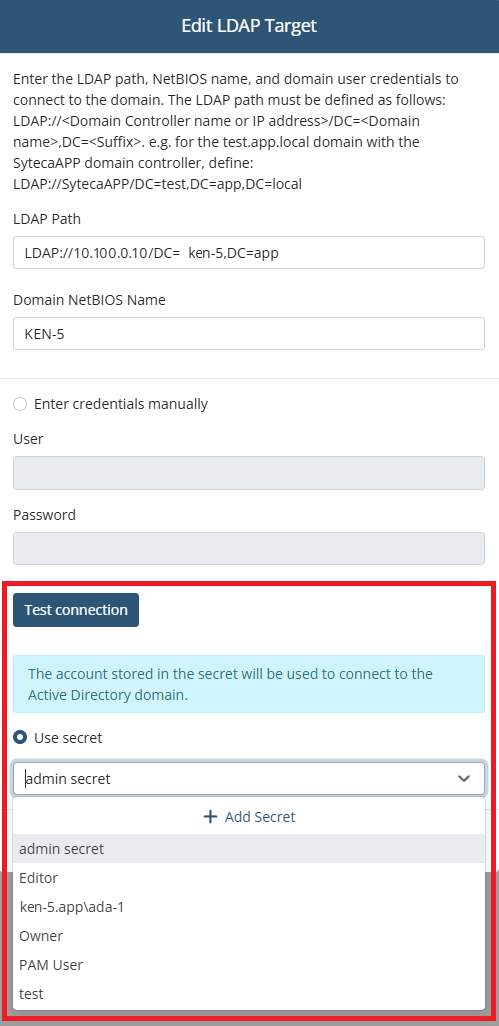Focus the Domain NetBIOS Name field
This screenshot has width=499, height=1026.
click(x=249, y=334)
